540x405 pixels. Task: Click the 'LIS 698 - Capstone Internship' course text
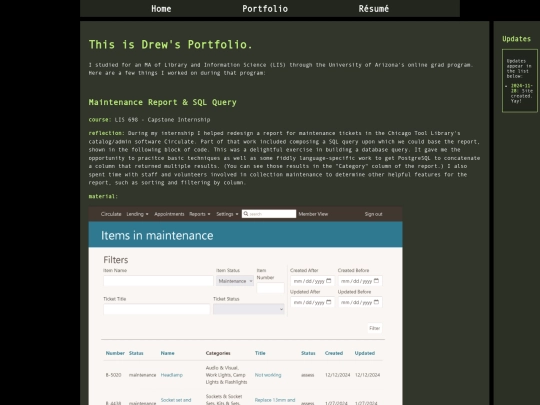162,120
